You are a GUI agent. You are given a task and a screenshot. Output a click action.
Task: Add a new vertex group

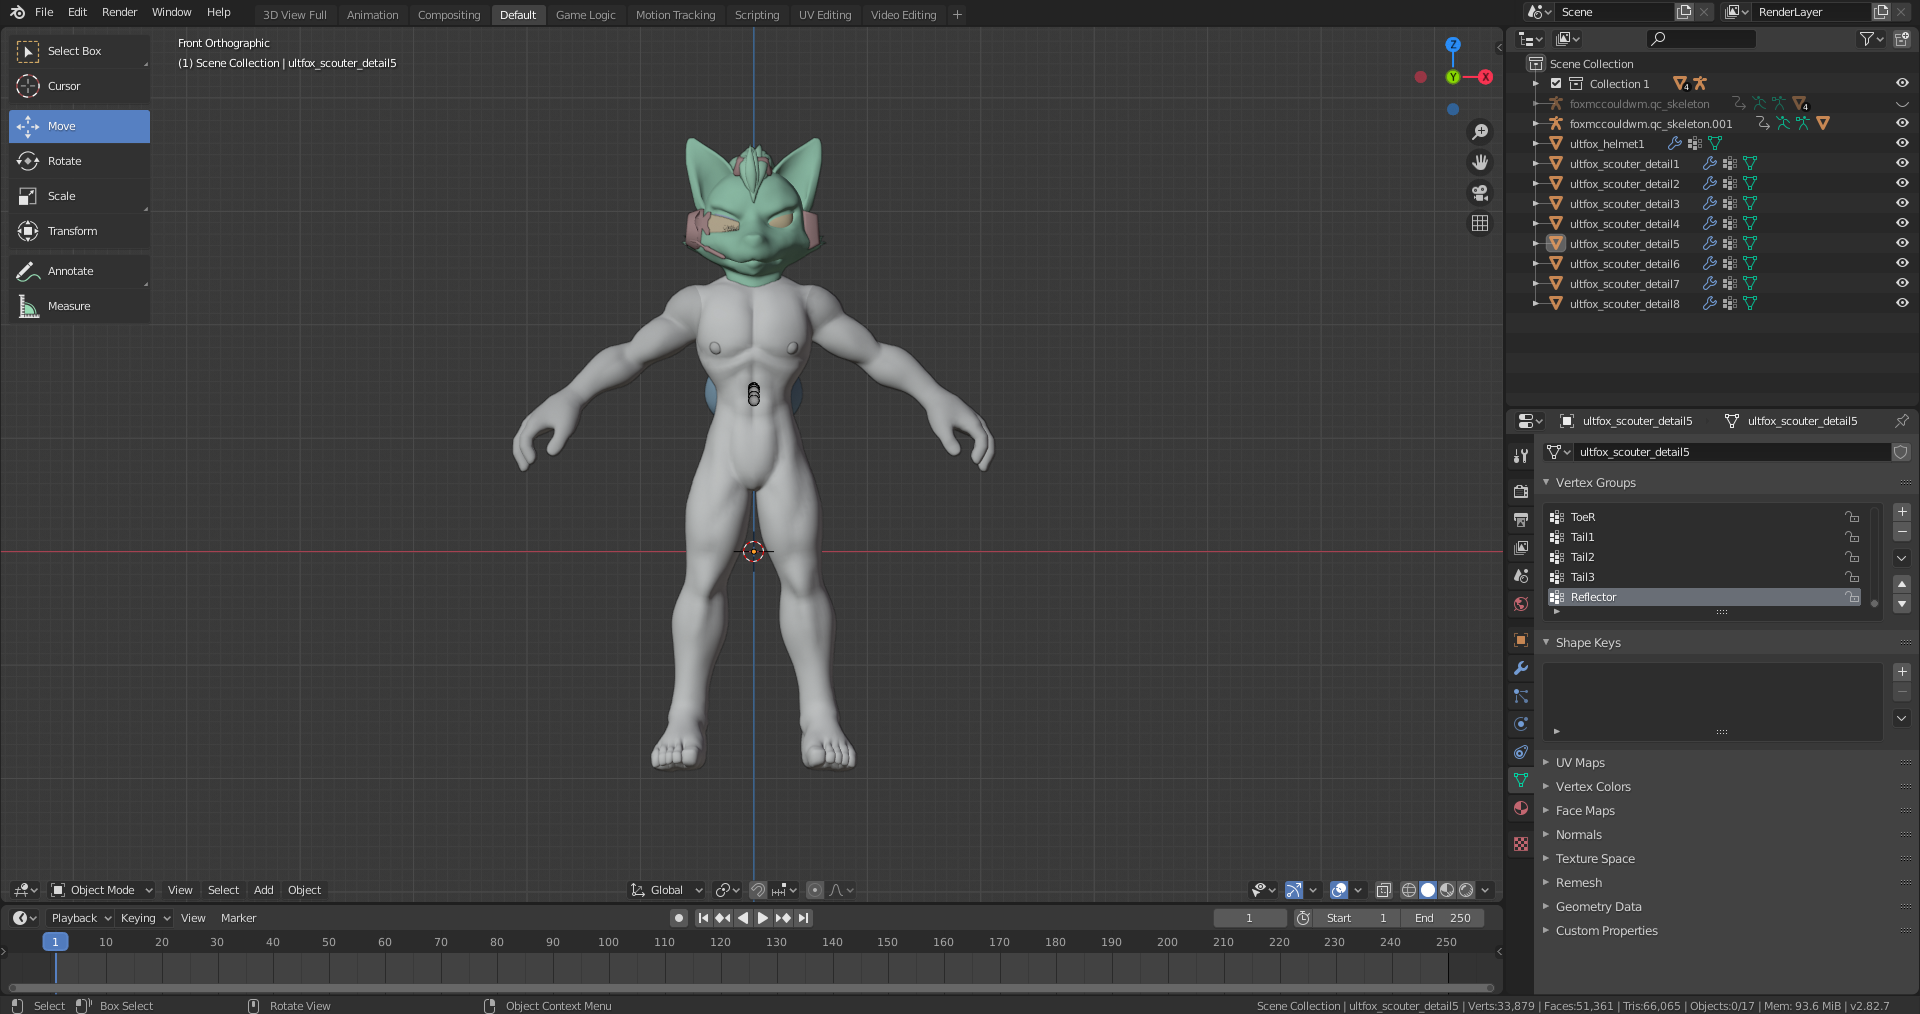tap(1902, 512)
